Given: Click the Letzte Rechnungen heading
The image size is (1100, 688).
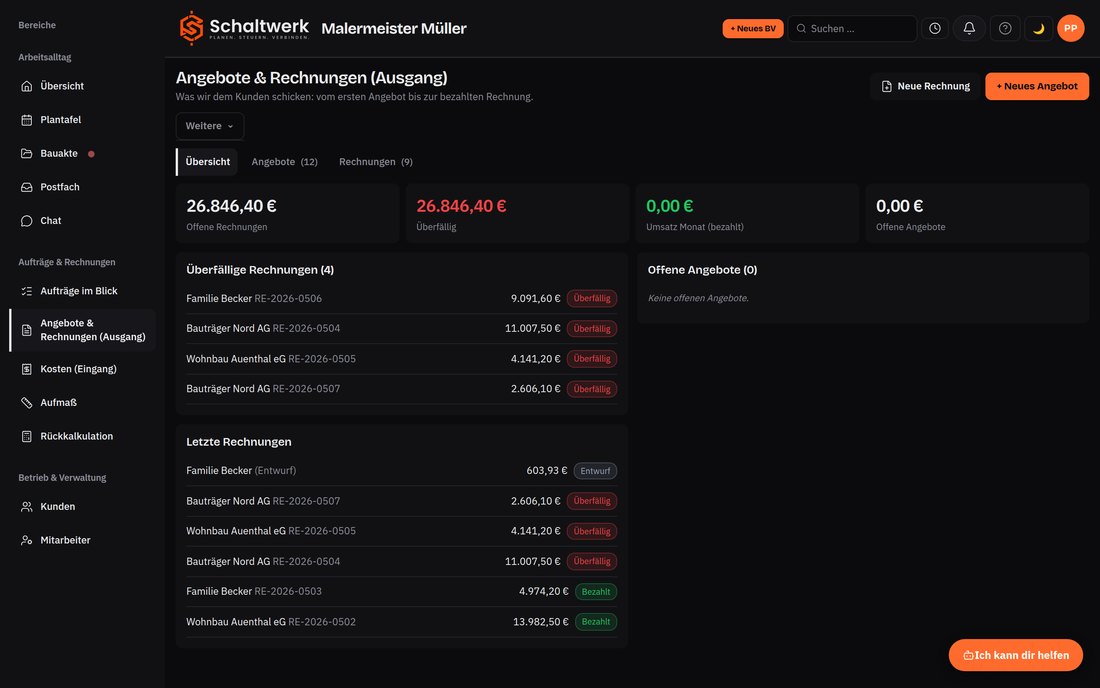Looking at the screenshot, I should 239,442.
